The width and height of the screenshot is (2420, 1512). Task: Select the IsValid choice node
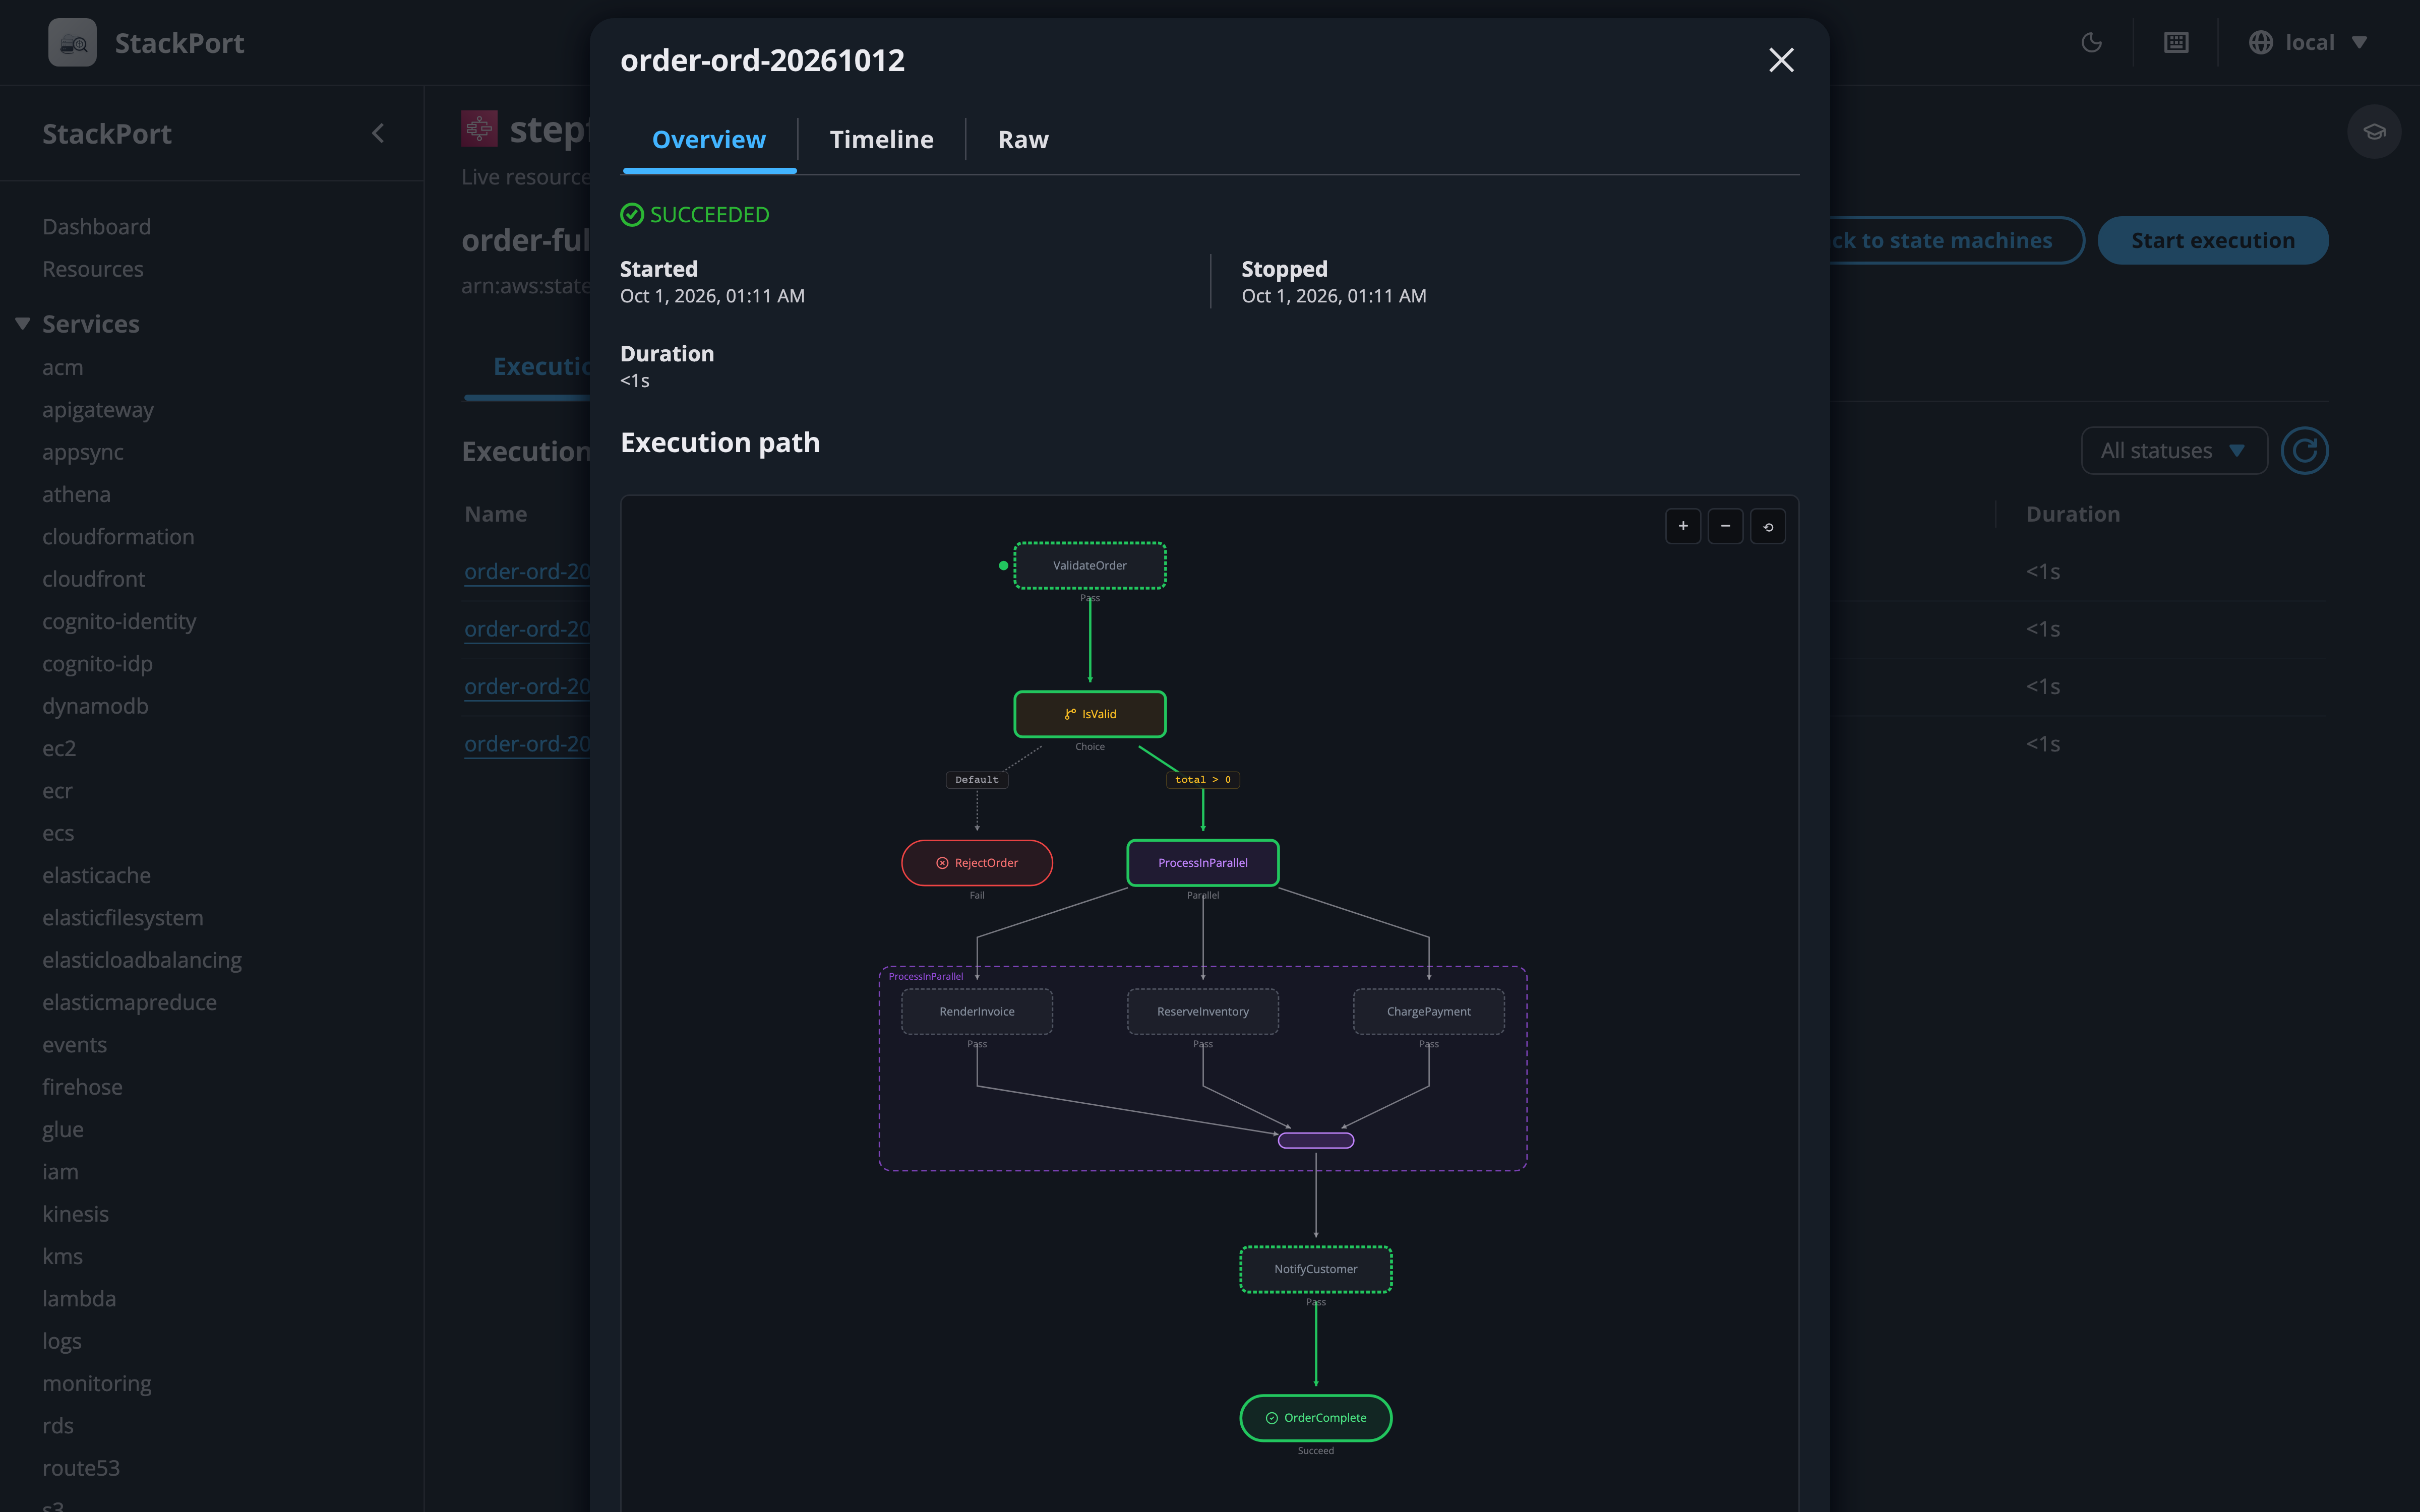pyautogui.click(x=1090, y=714)
